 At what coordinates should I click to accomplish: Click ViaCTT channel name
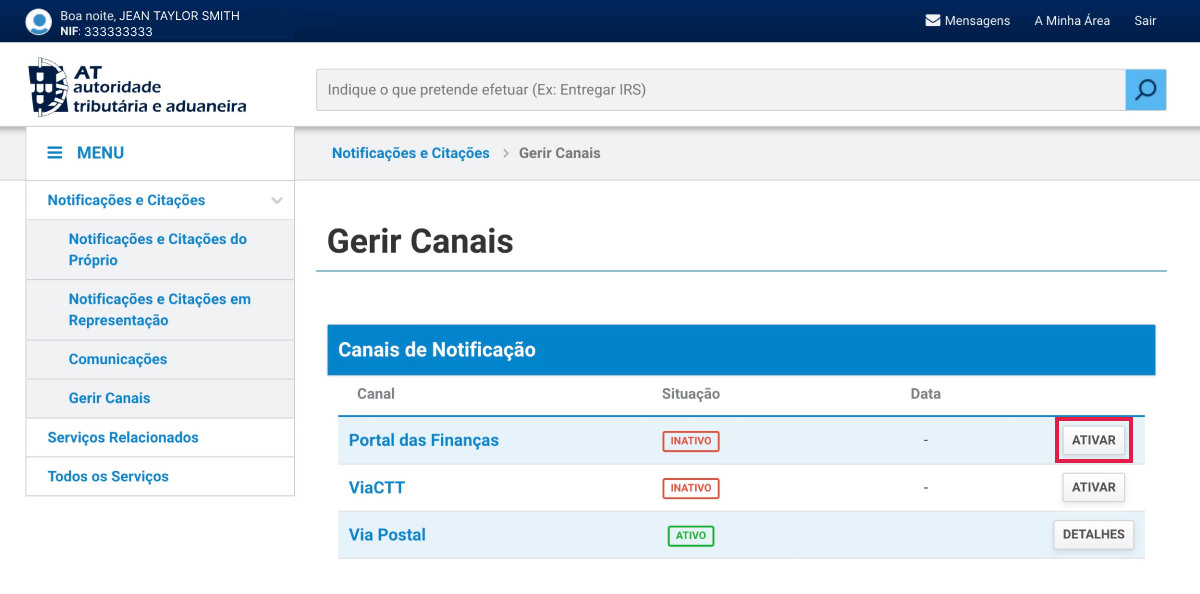tap(377, 488)
